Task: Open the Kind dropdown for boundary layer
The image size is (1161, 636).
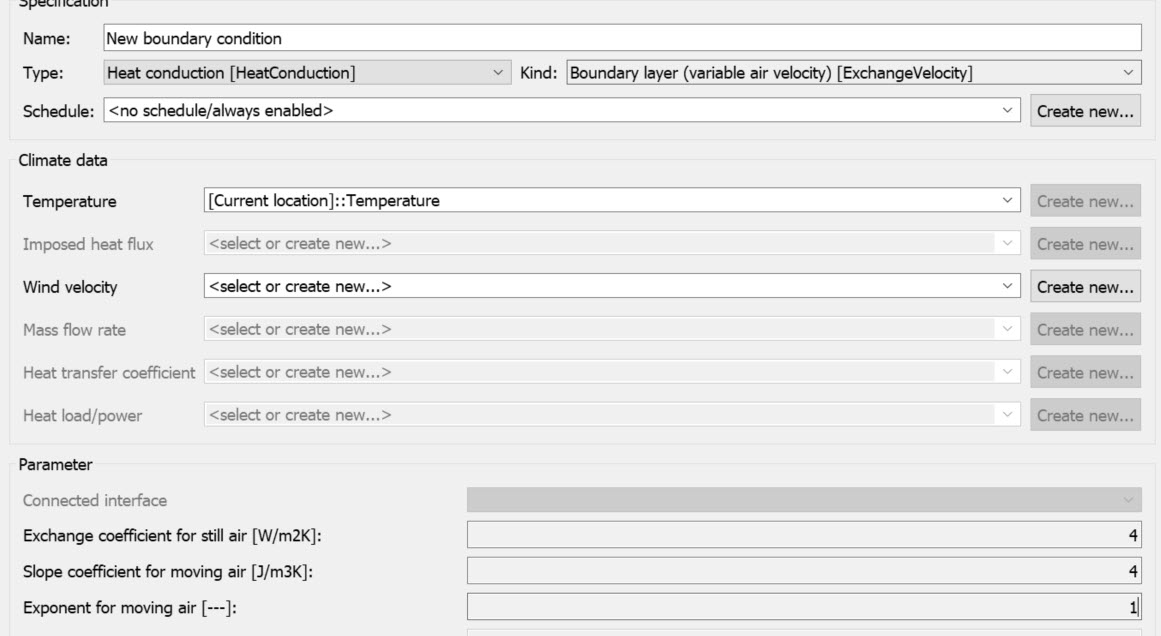Action: click(853, 72)
